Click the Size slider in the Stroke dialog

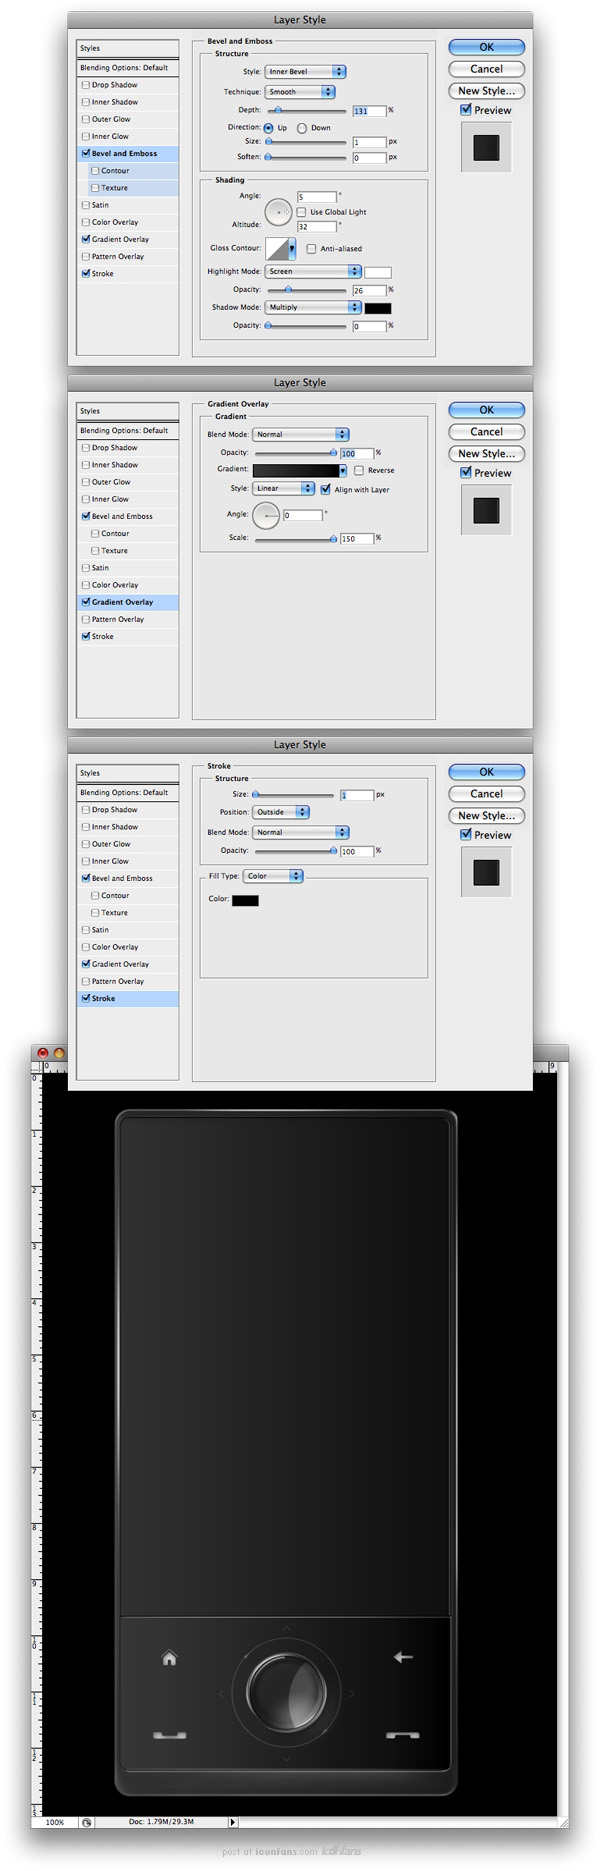295,795
